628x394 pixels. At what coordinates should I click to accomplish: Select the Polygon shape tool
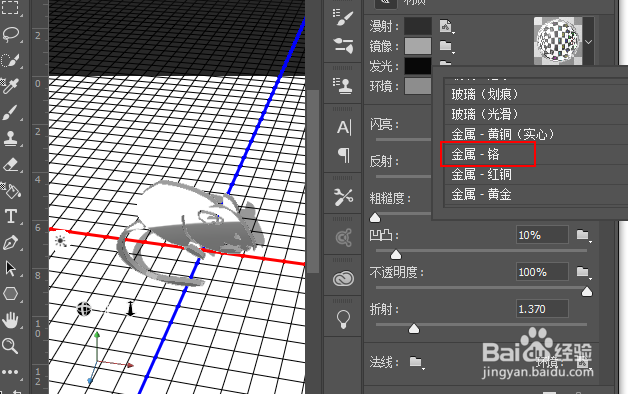(x=10, y=294)
